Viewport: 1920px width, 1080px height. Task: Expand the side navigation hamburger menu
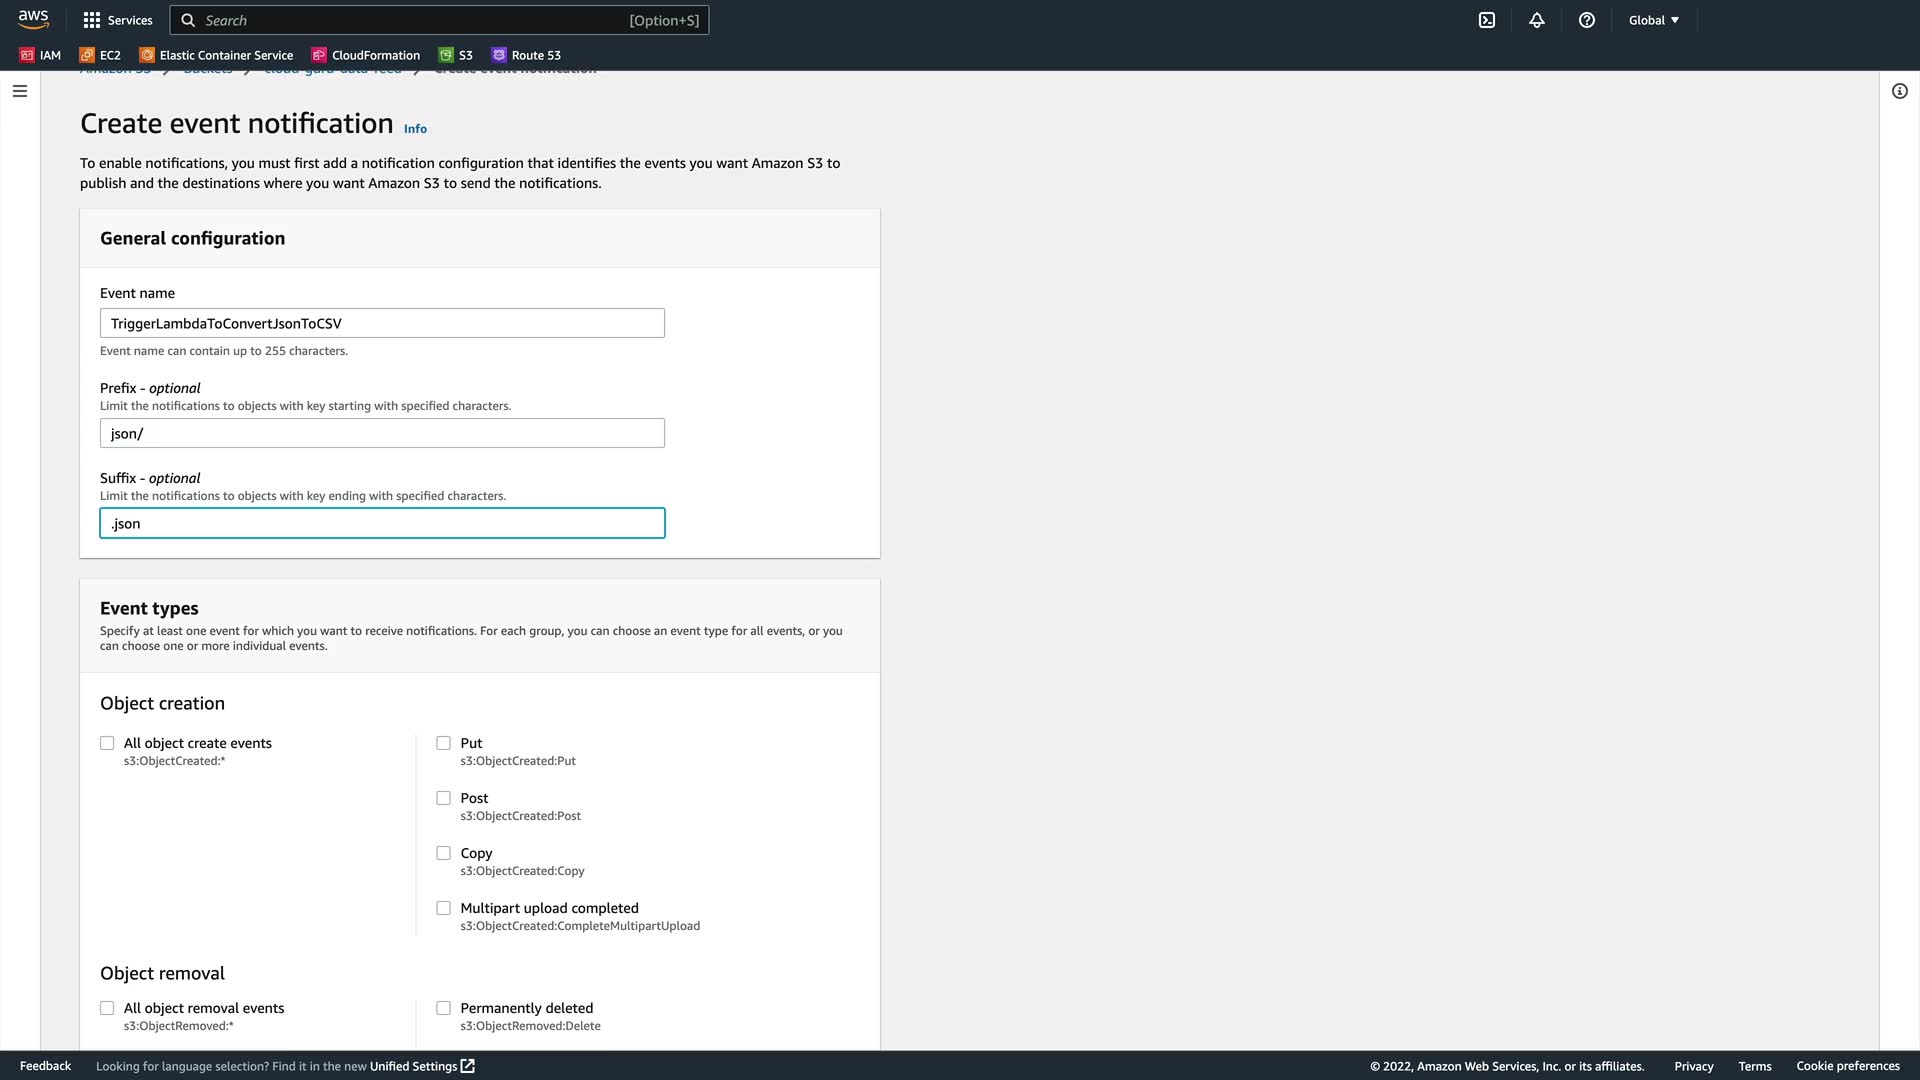(20, 91)
